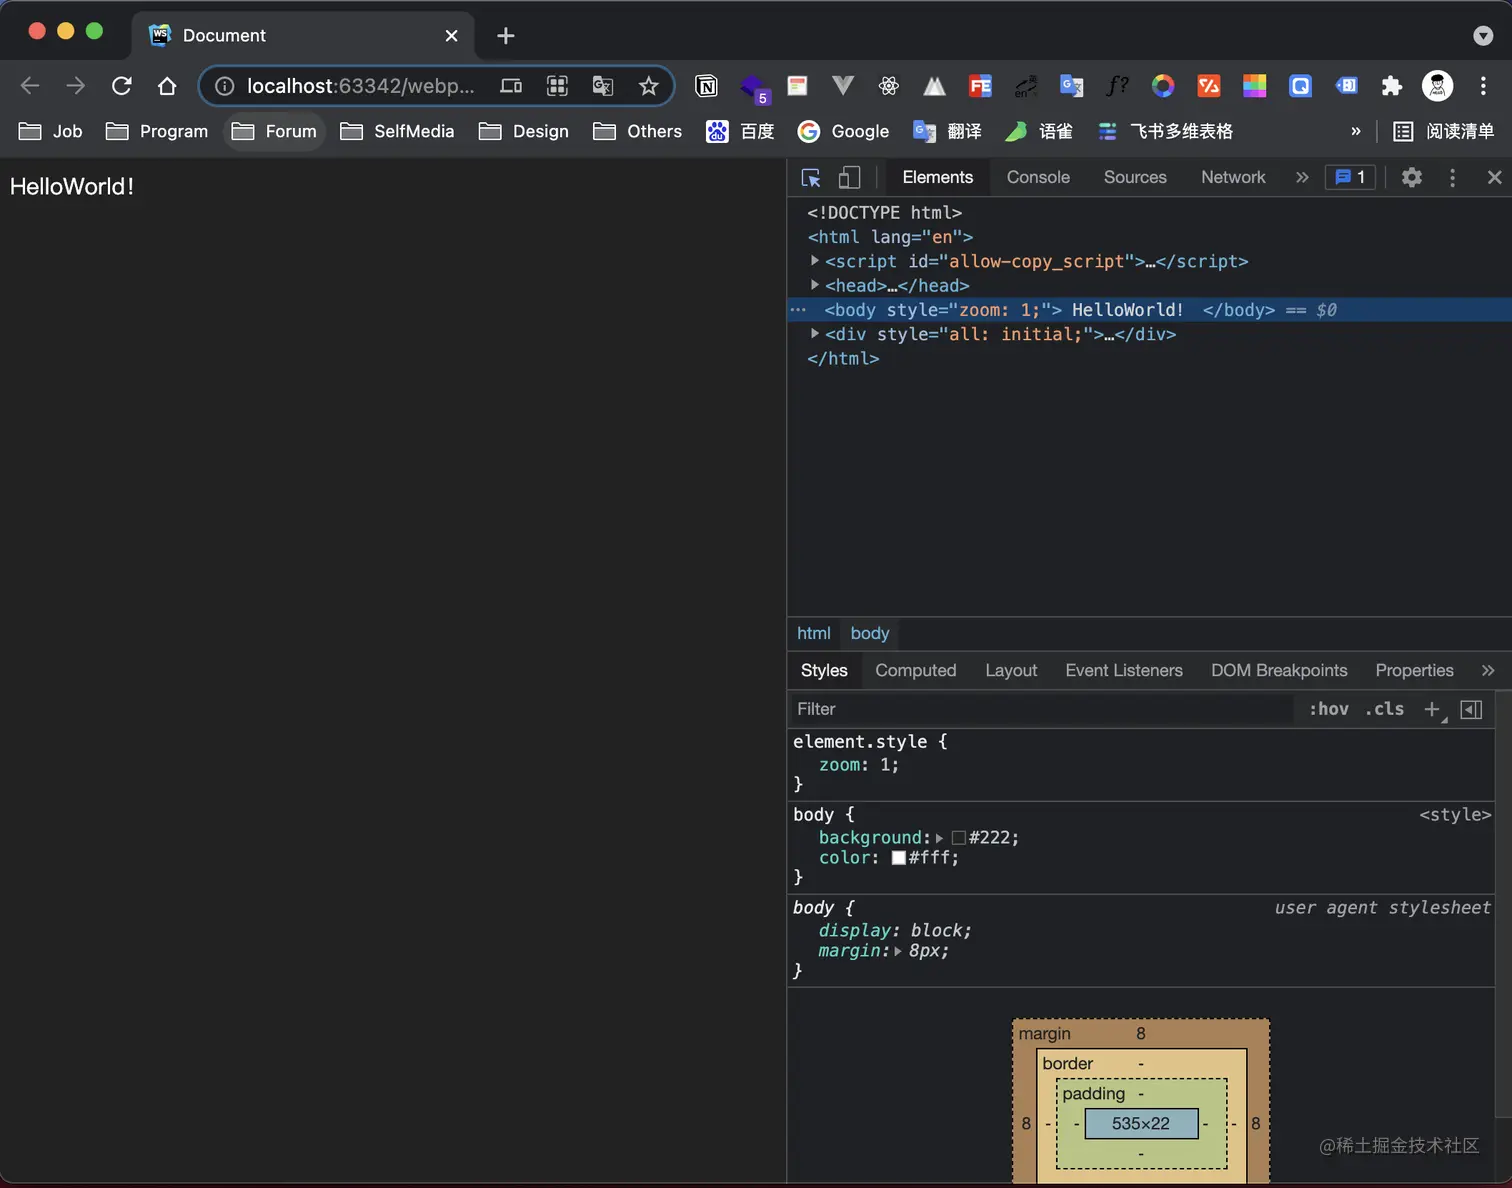
Task: Open the Program bookmarks folder
Action: tap(157, 131)
